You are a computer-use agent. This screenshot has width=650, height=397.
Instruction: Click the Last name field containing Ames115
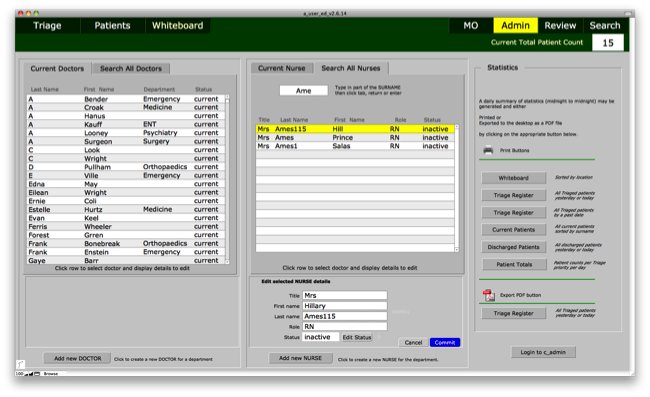(x=345, y=316)
